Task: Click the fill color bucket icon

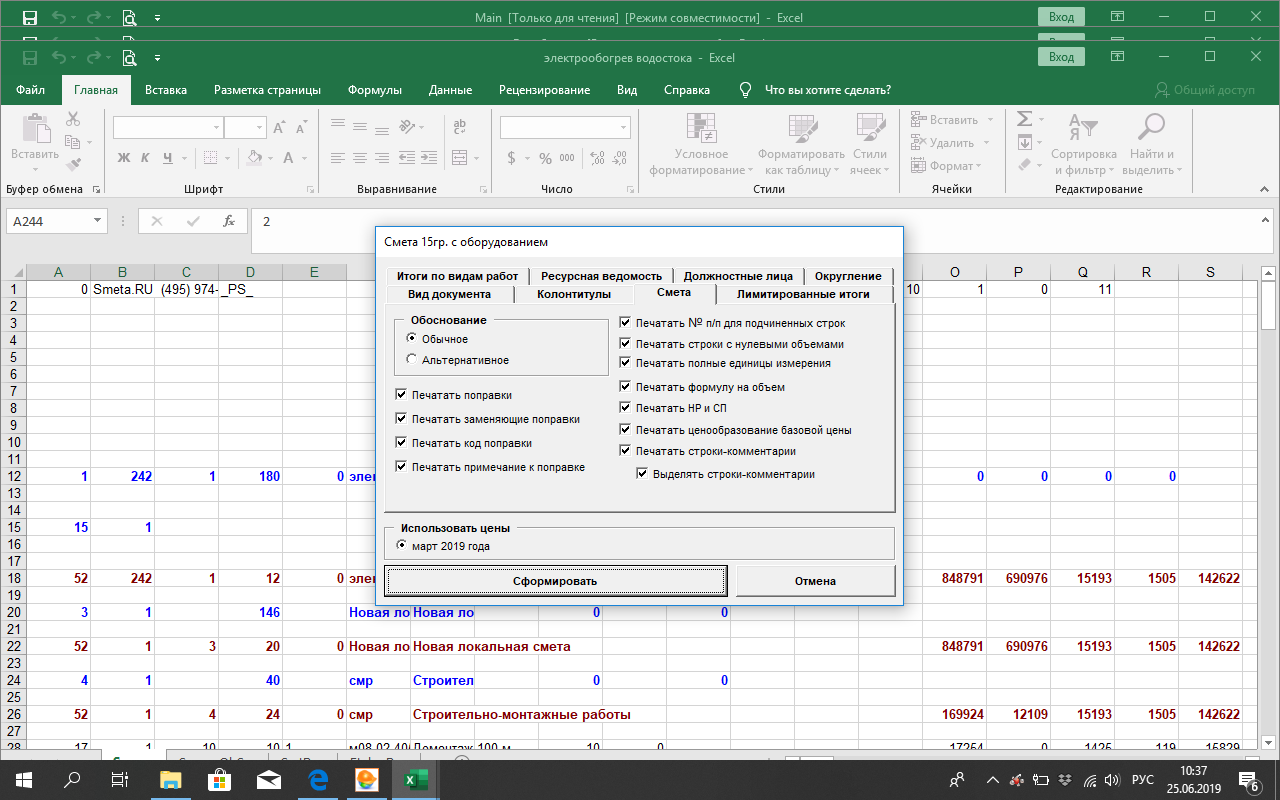Action: pyautogui.click(x=255, y=157)
